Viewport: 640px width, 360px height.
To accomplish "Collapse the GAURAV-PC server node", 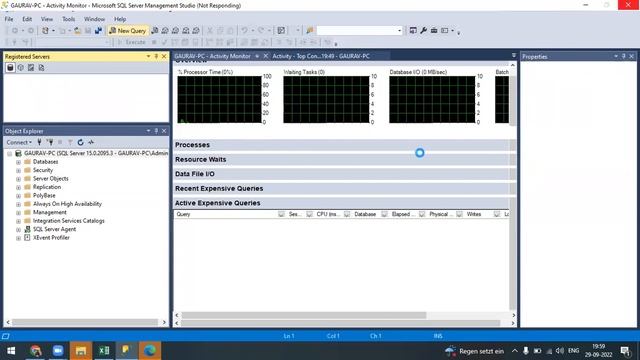I will [x=10, y=153].
